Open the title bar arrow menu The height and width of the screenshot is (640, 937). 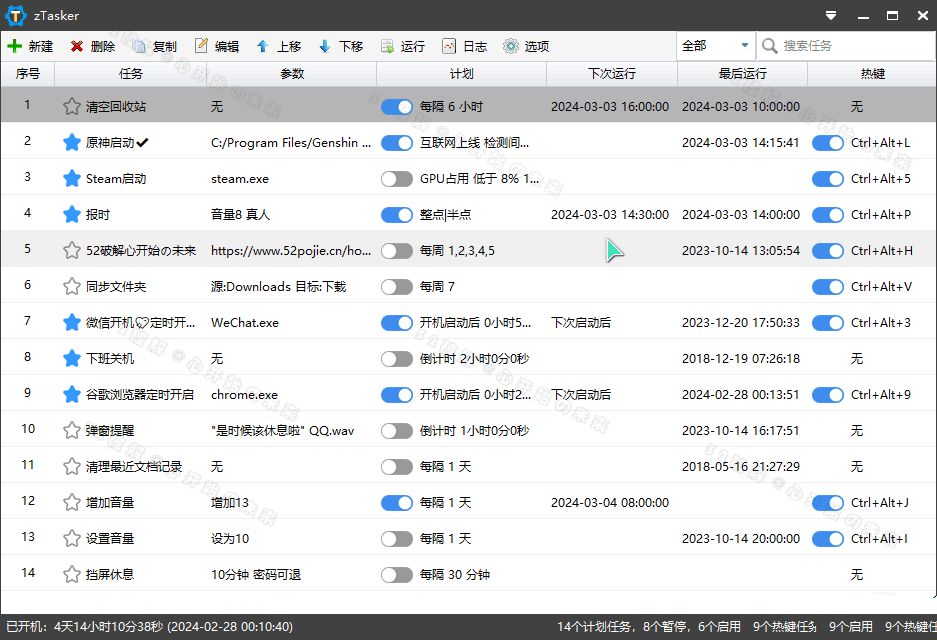coord(831,15)
